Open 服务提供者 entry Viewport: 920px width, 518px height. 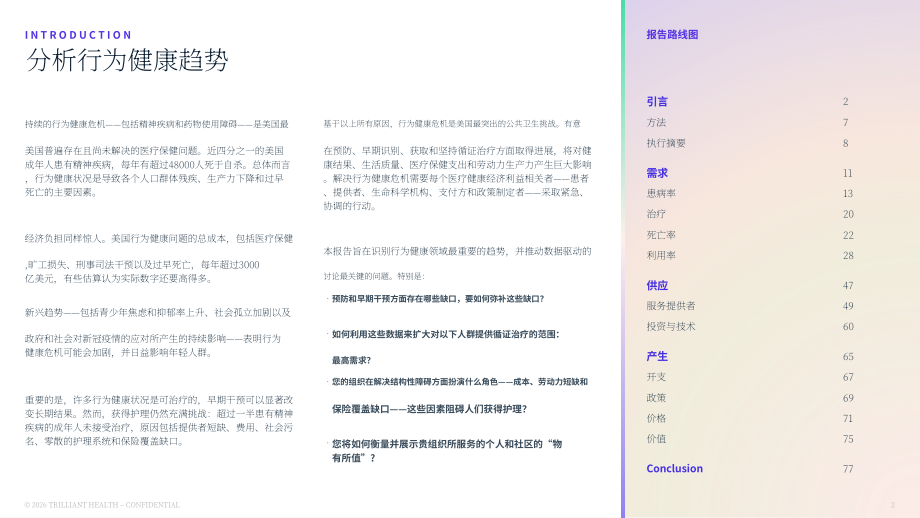click(x=671, y=306)
